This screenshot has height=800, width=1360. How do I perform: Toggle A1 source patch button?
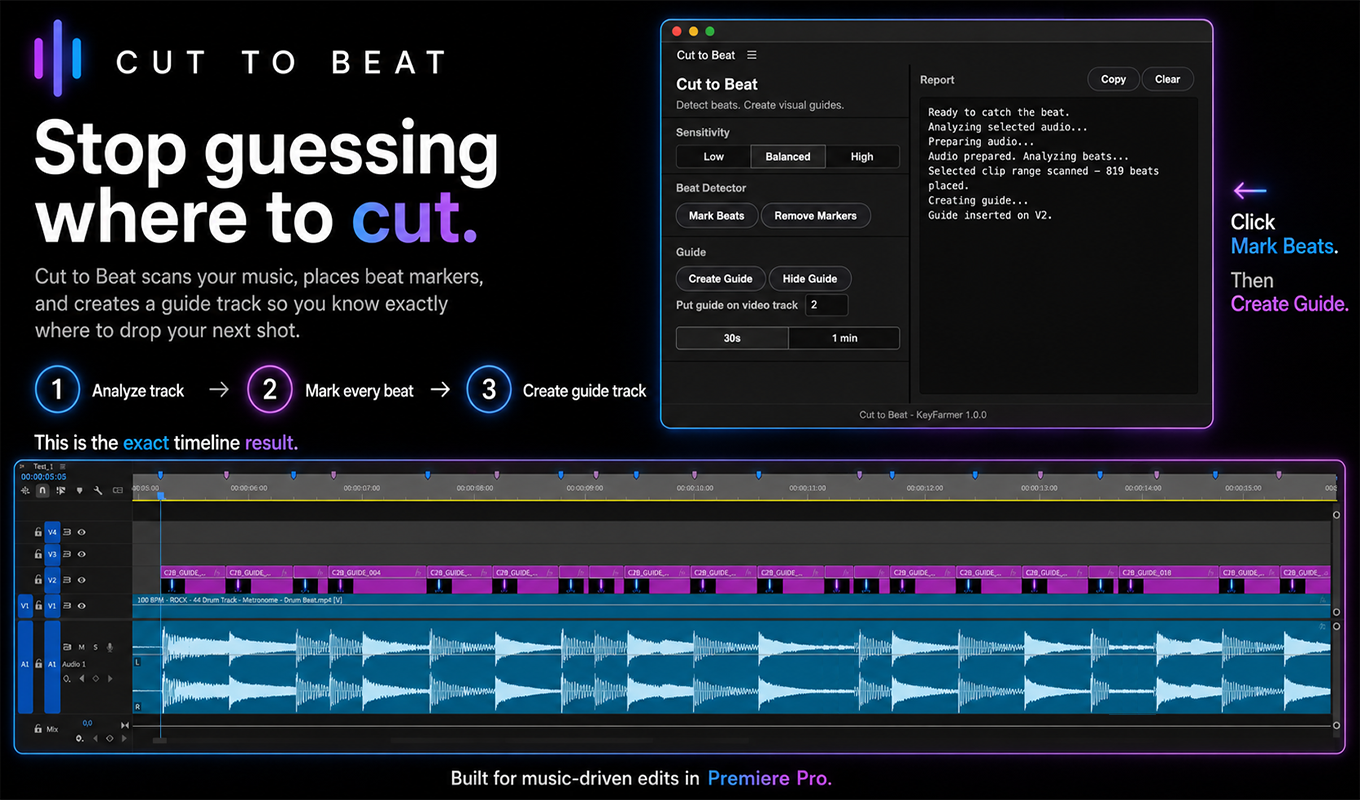25,664
